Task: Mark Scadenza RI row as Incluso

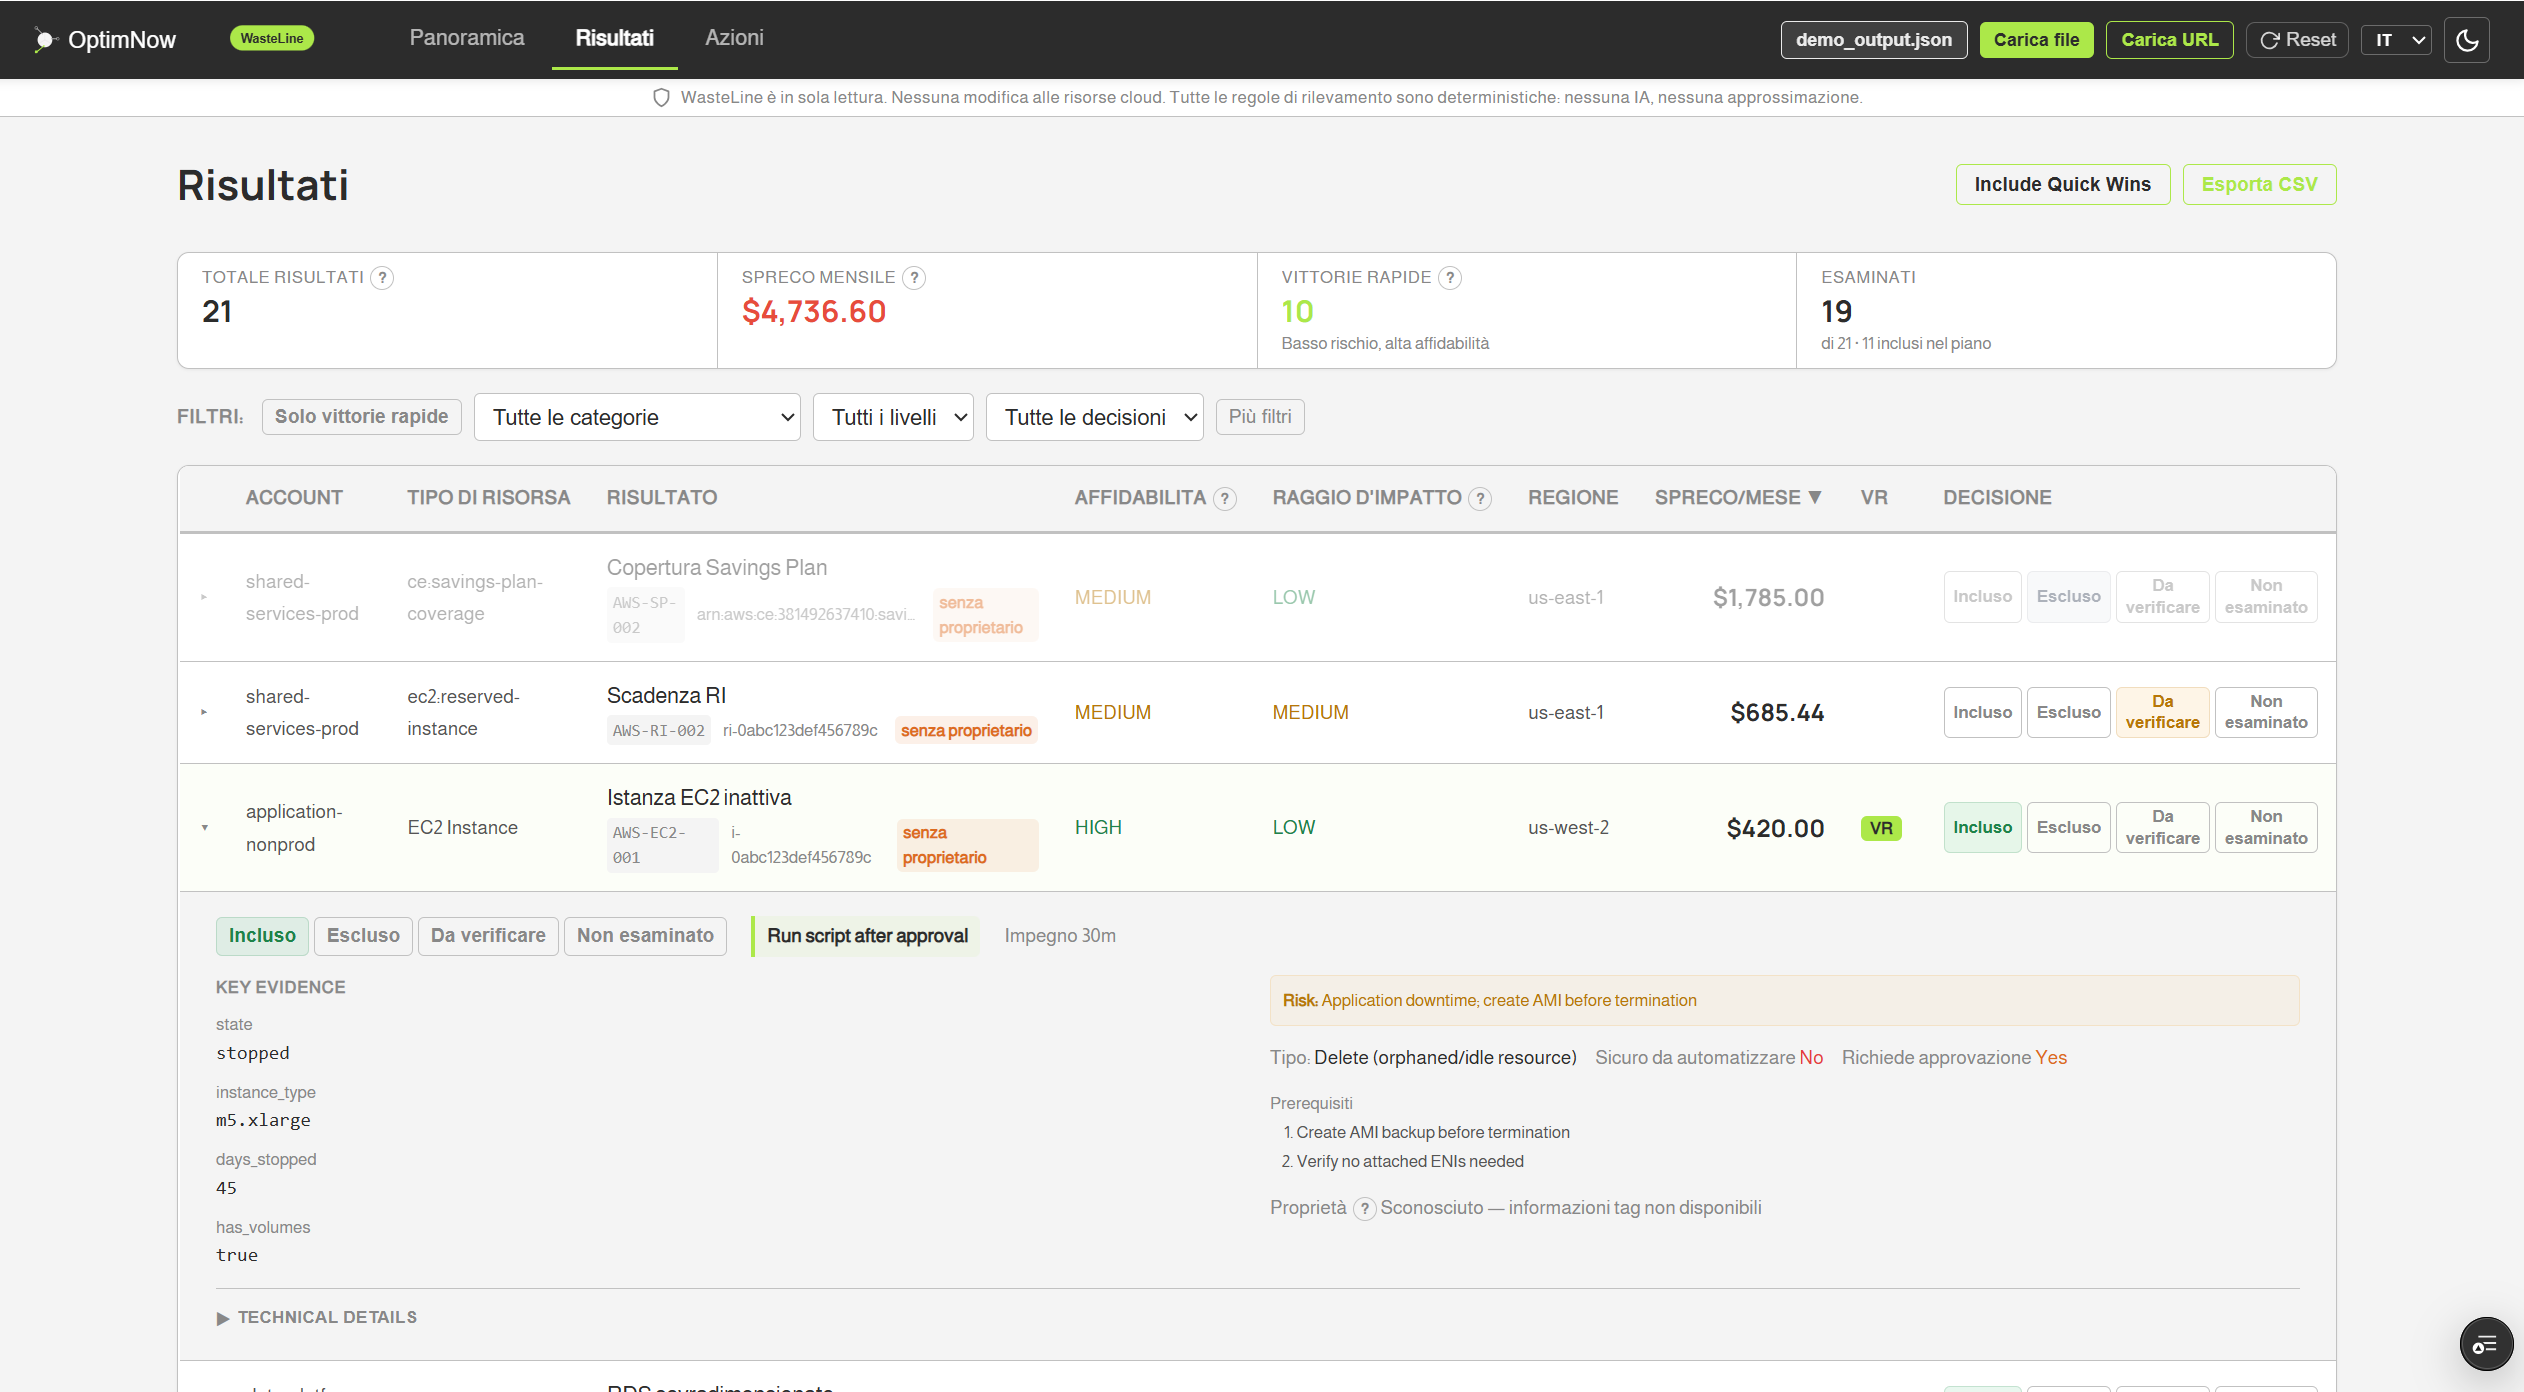Action: click(1981, 712)
